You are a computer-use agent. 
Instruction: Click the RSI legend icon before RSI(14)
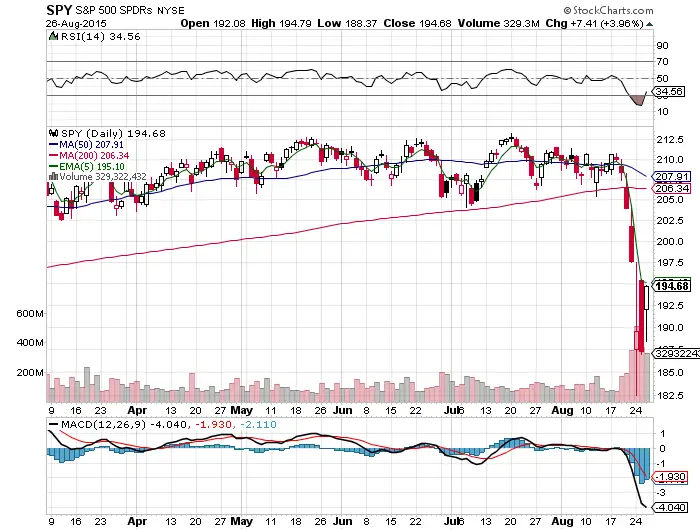53,36
